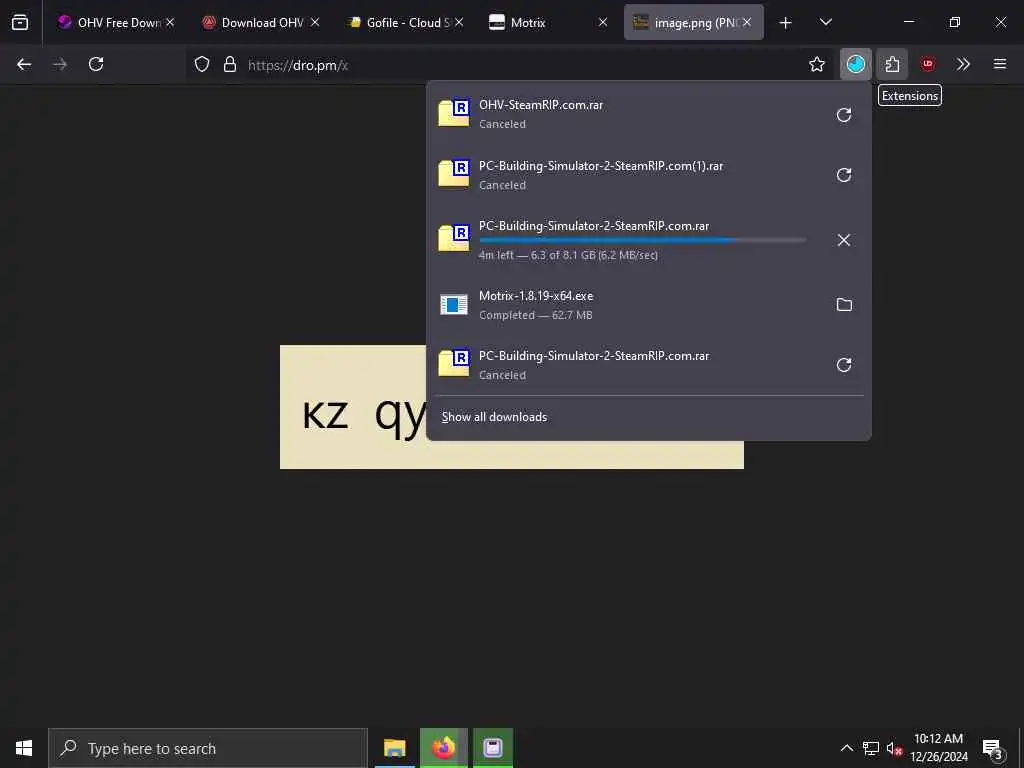
Task: Switch to the Motrix tab
Action: [549, 22]
